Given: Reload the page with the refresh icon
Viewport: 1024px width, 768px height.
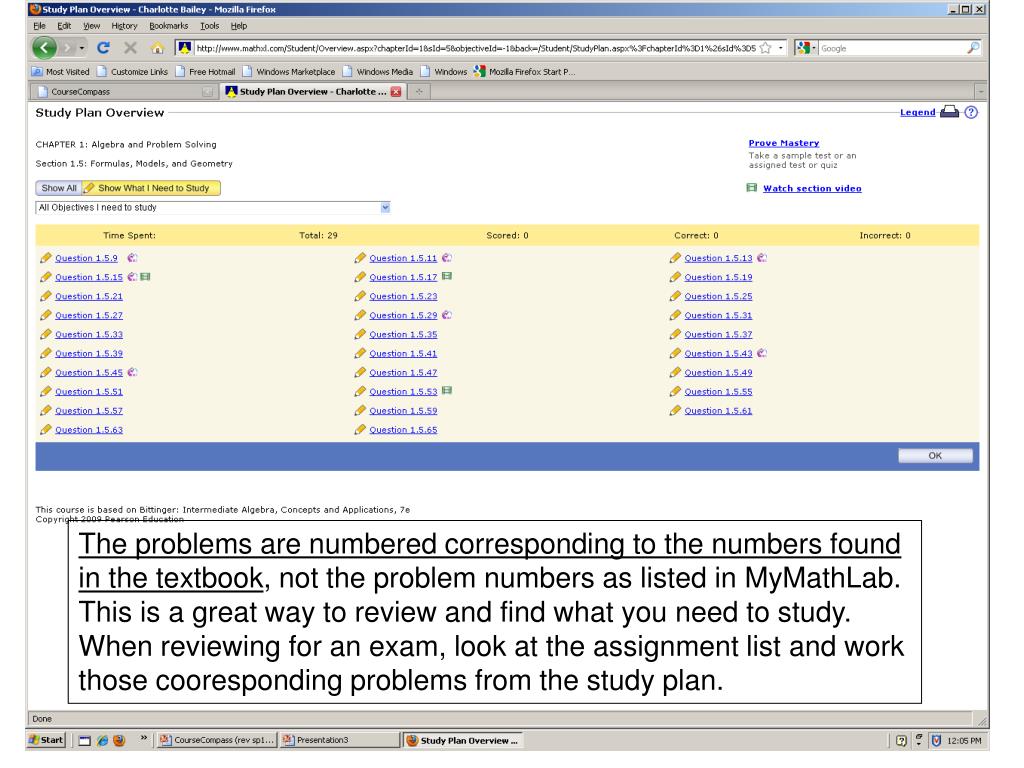Looking at the screenshot, I should 103,48.
